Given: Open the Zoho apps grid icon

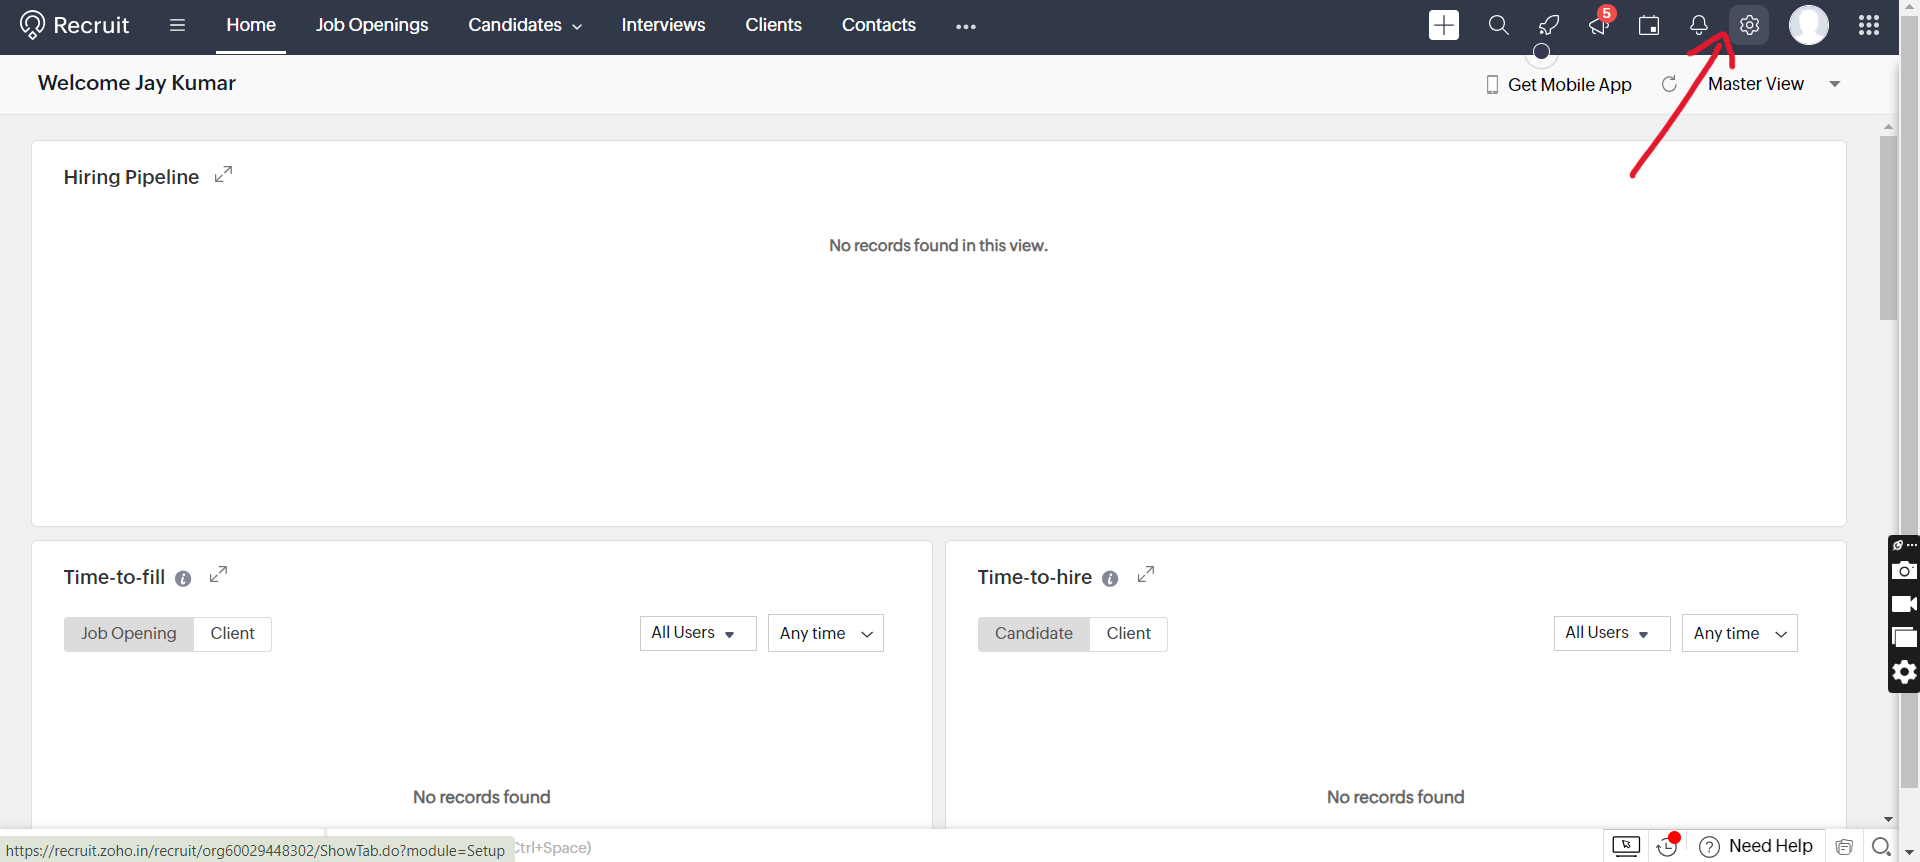Looking at the screenshot, I should coord(1868,25).
